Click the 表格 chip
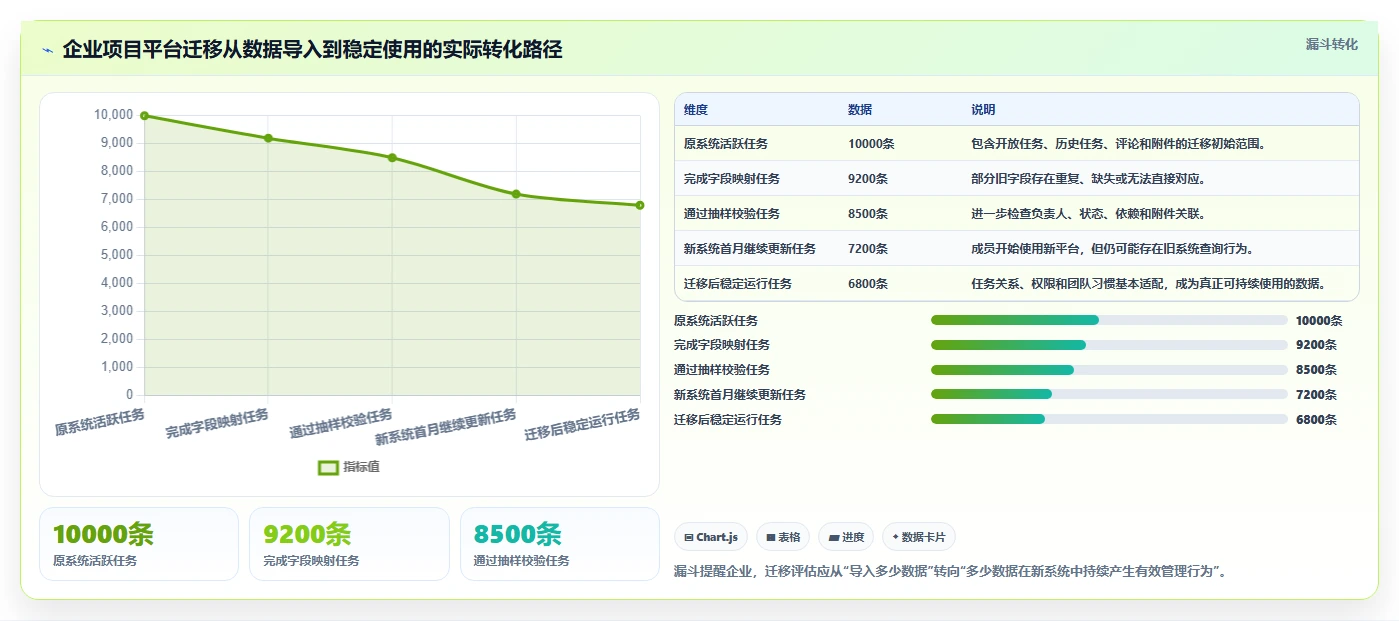Image resolution: width=1399 pixels, height=621 pixels. (783, 537)
